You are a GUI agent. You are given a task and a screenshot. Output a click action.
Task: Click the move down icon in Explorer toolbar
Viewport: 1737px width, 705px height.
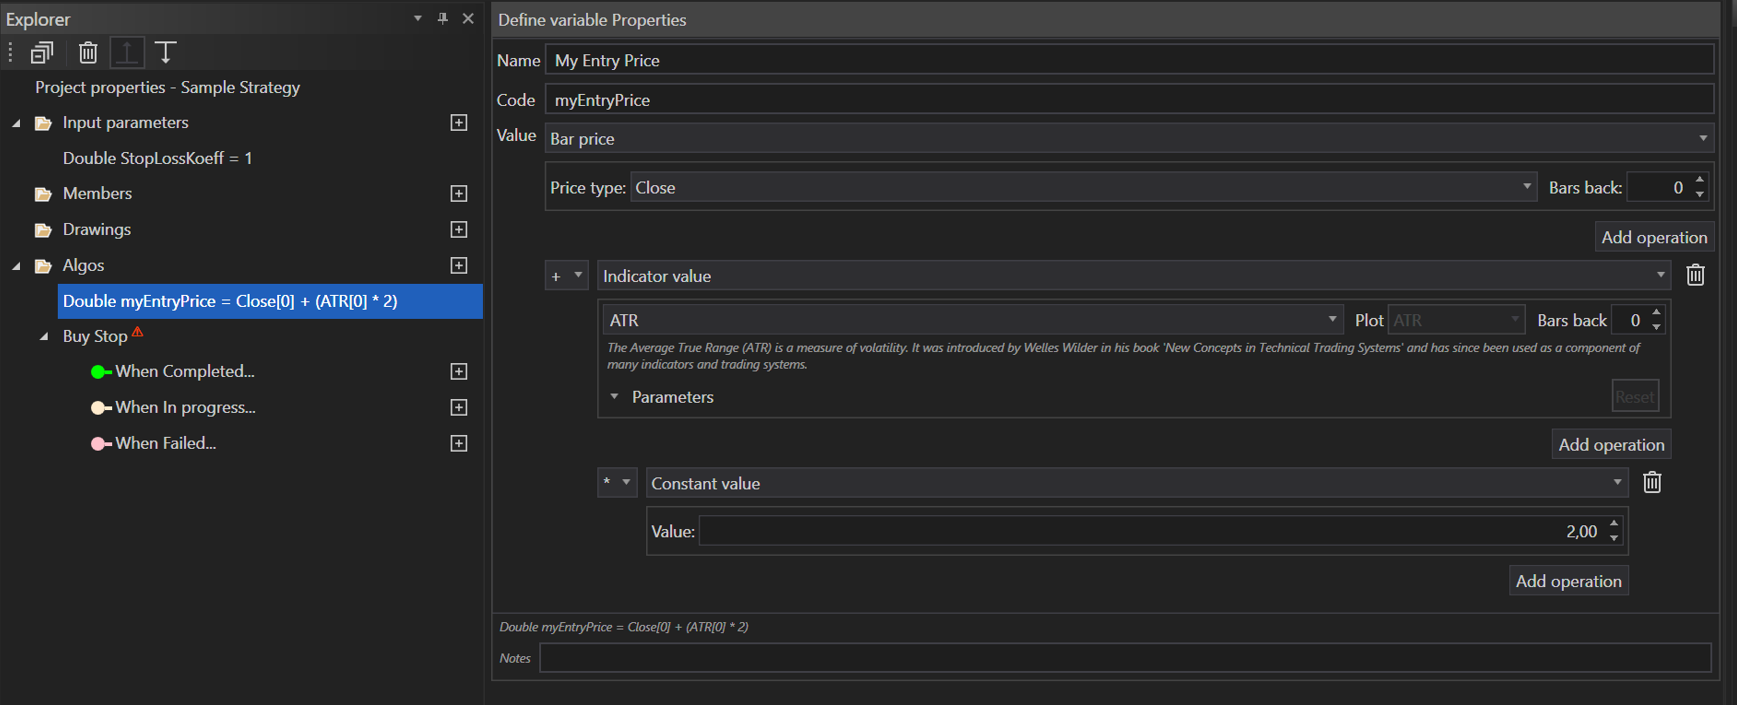(x=166, y=52)
